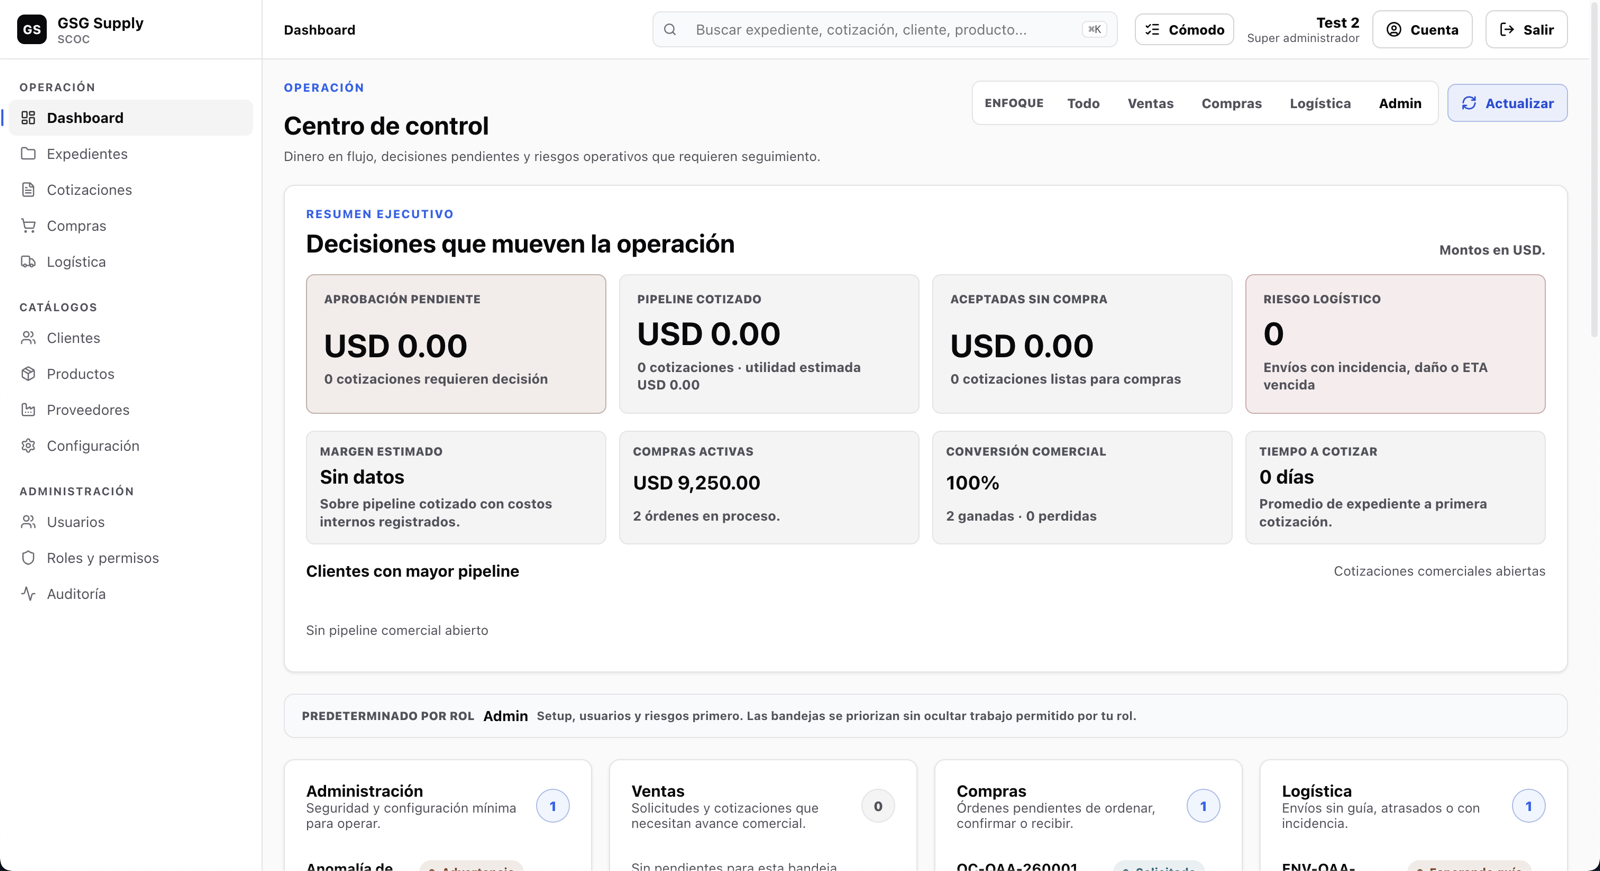Click the Usuarios people icon
The height and width of the screenshot is (871, 1600).
click(28, 522)
